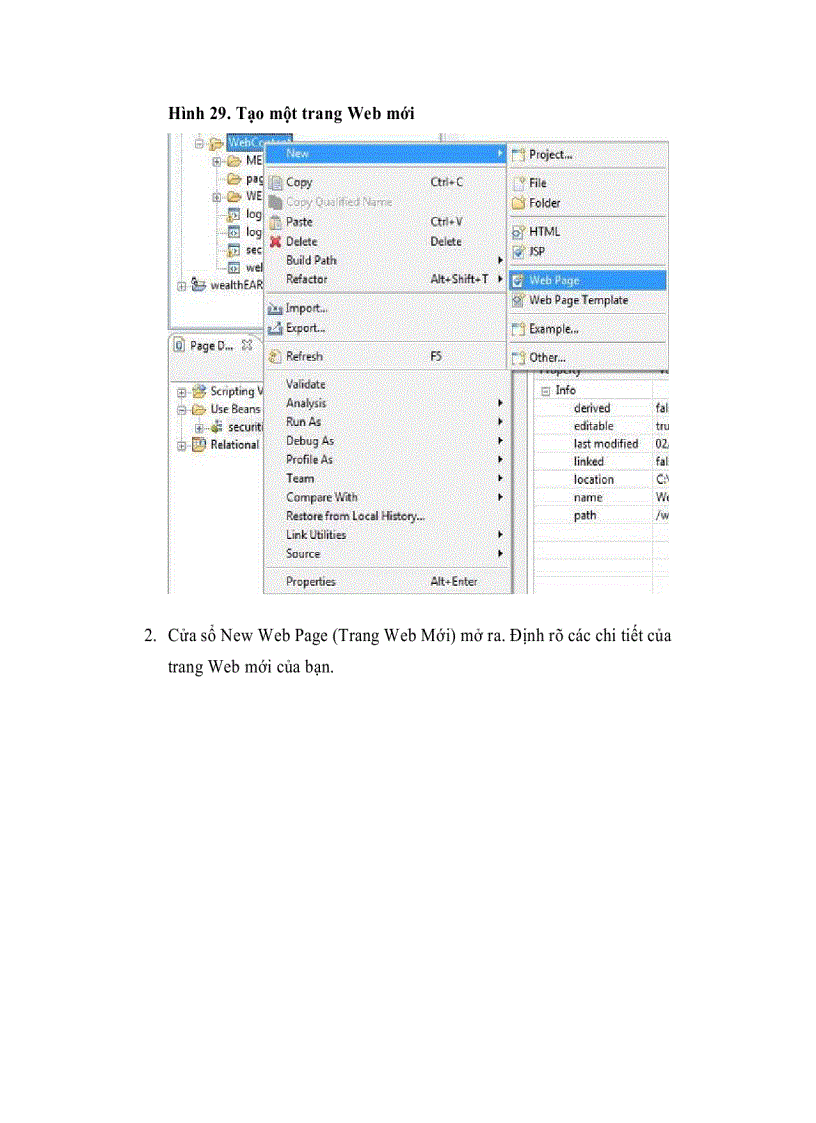The image size is (816, 1123).
Task: Click the Folder icon in the New submenu
Action: (x=517, y=203)
